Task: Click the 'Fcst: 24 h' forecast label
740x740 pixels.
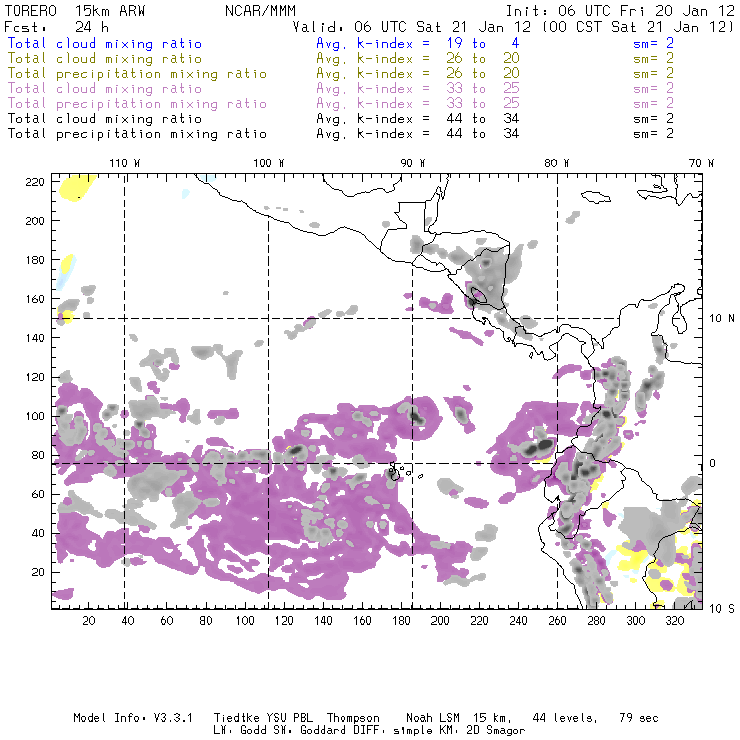Action: 57,27
